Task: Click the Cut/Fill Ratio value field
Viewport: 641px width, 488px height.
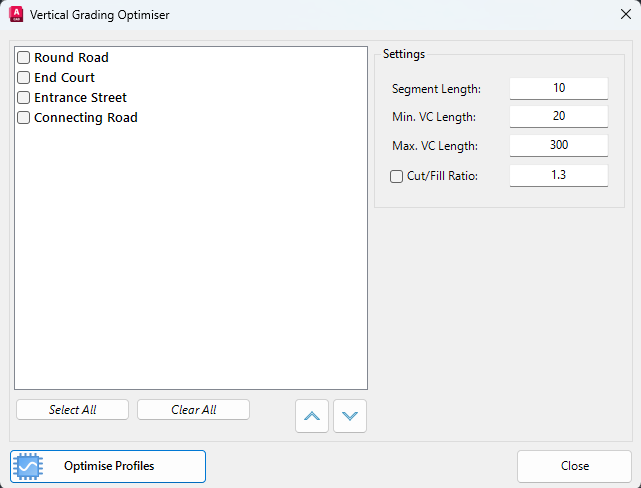Action: pos(559,176)
